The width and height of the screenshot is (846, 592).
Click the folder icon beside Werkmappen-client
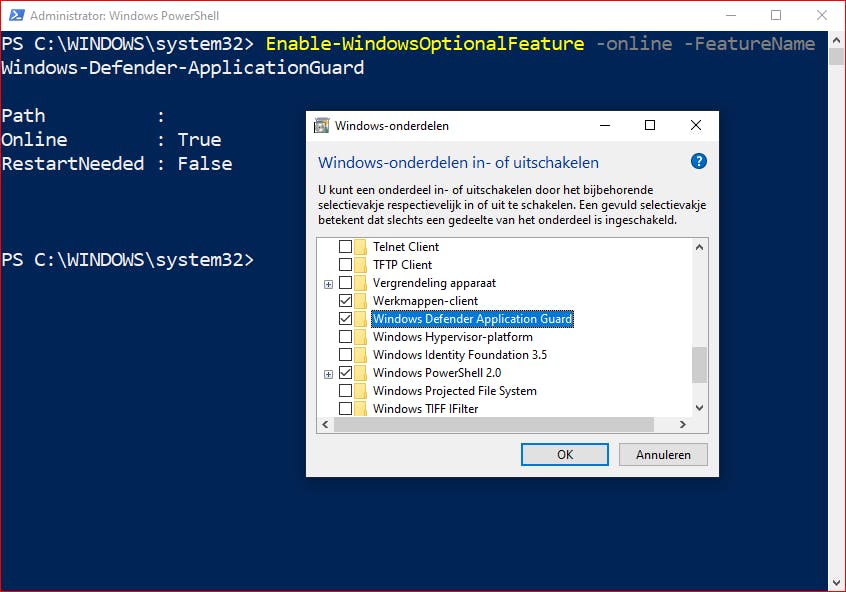coord(360,301)
